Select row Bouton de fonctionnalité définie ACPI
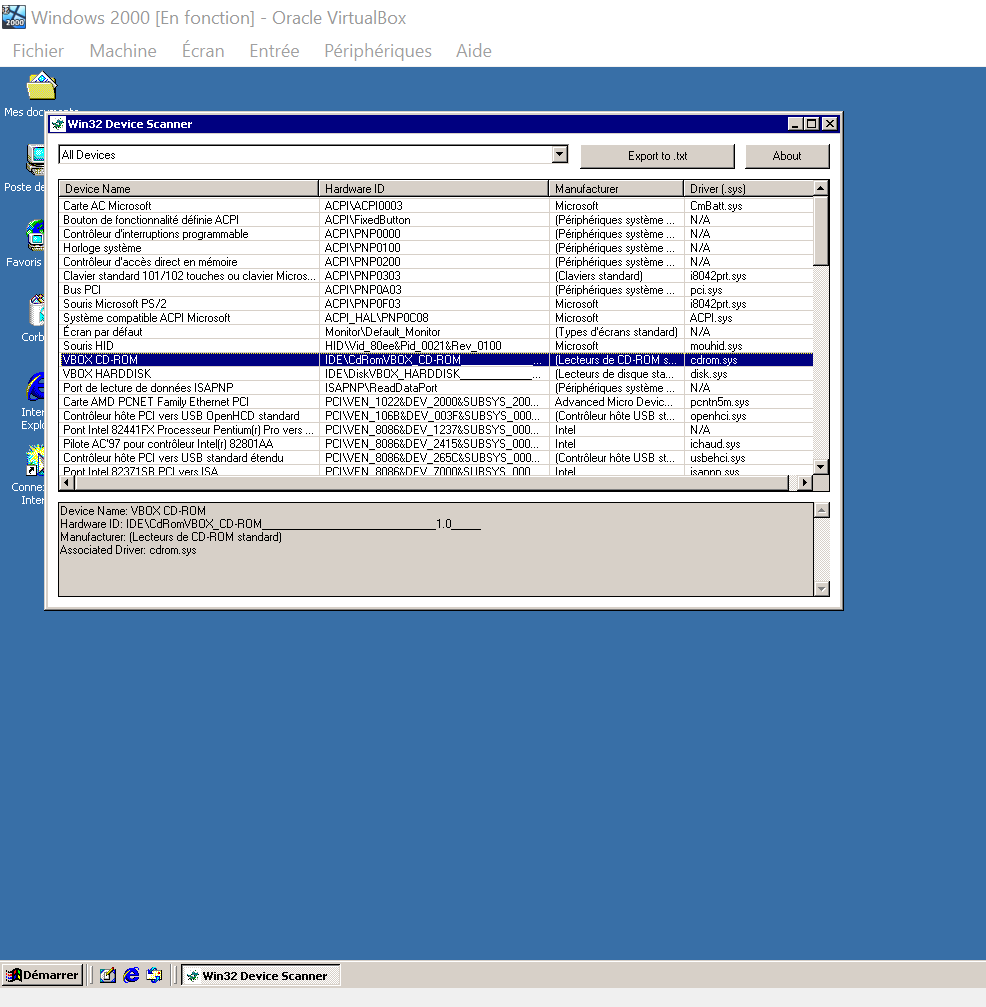 436,220
